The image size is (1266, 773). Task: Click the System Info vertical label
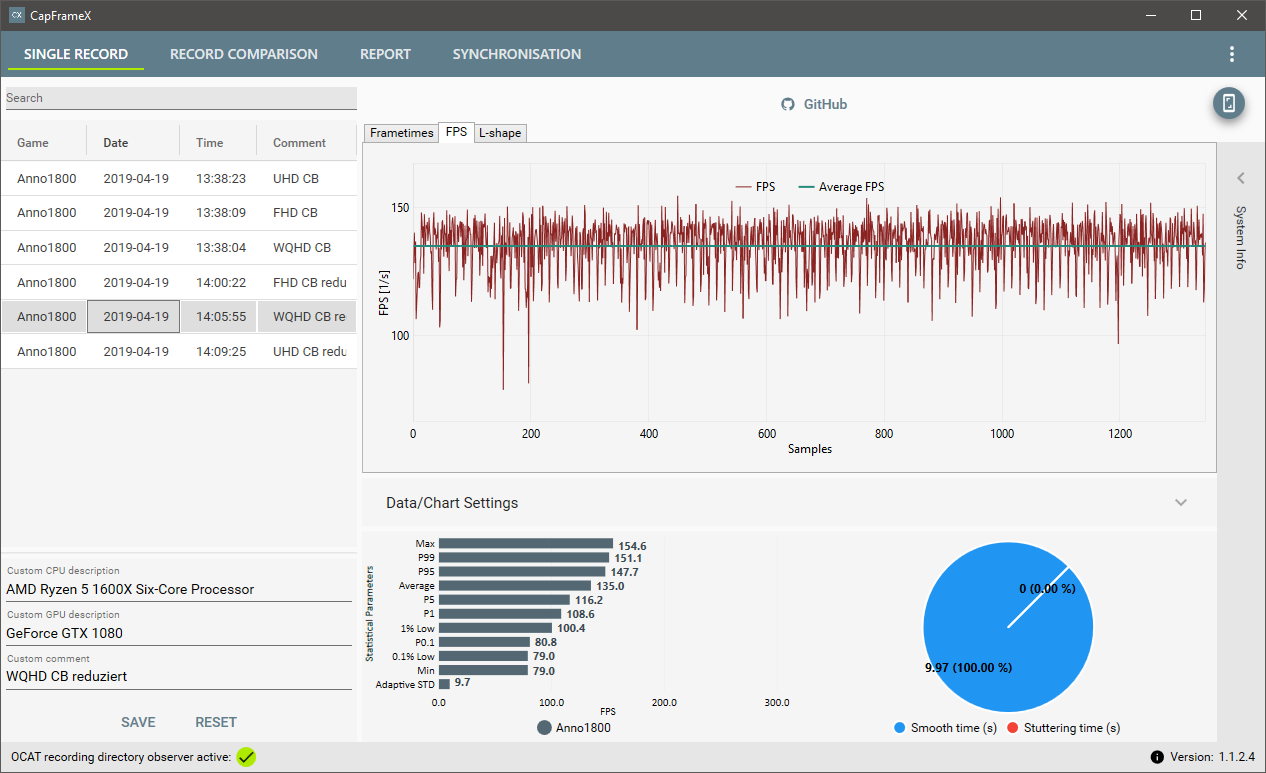click(1240, 237)
